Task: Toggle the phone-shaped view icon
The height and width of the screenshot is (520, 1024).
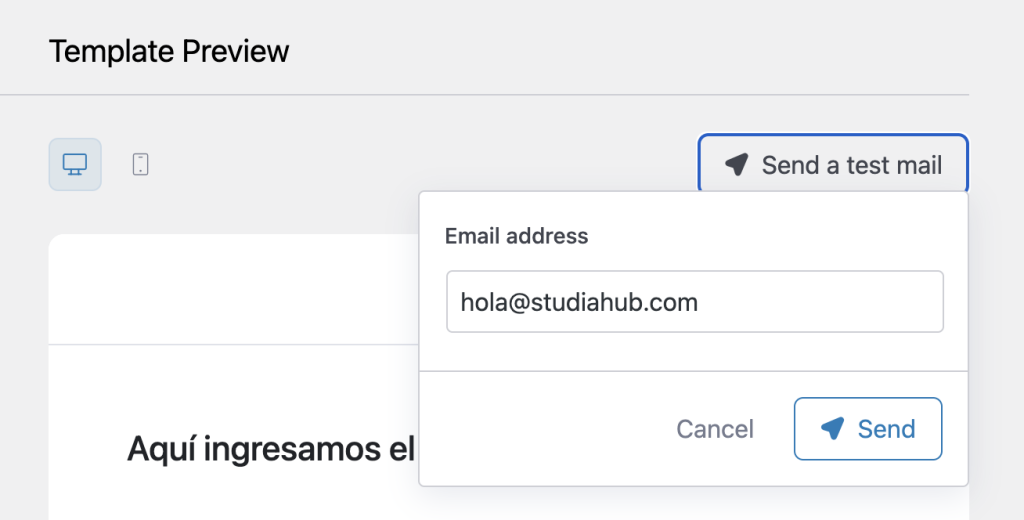Action: click(140, 164)
